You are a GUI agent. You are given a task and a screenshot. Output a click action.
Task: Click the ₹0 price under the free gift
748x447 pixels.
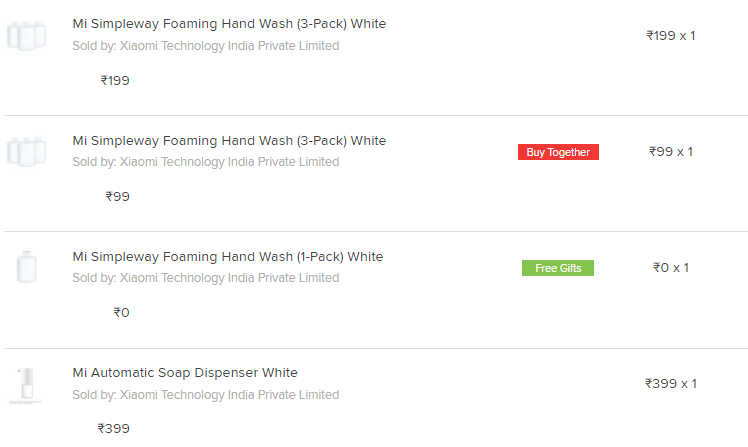tap(121, 312)
